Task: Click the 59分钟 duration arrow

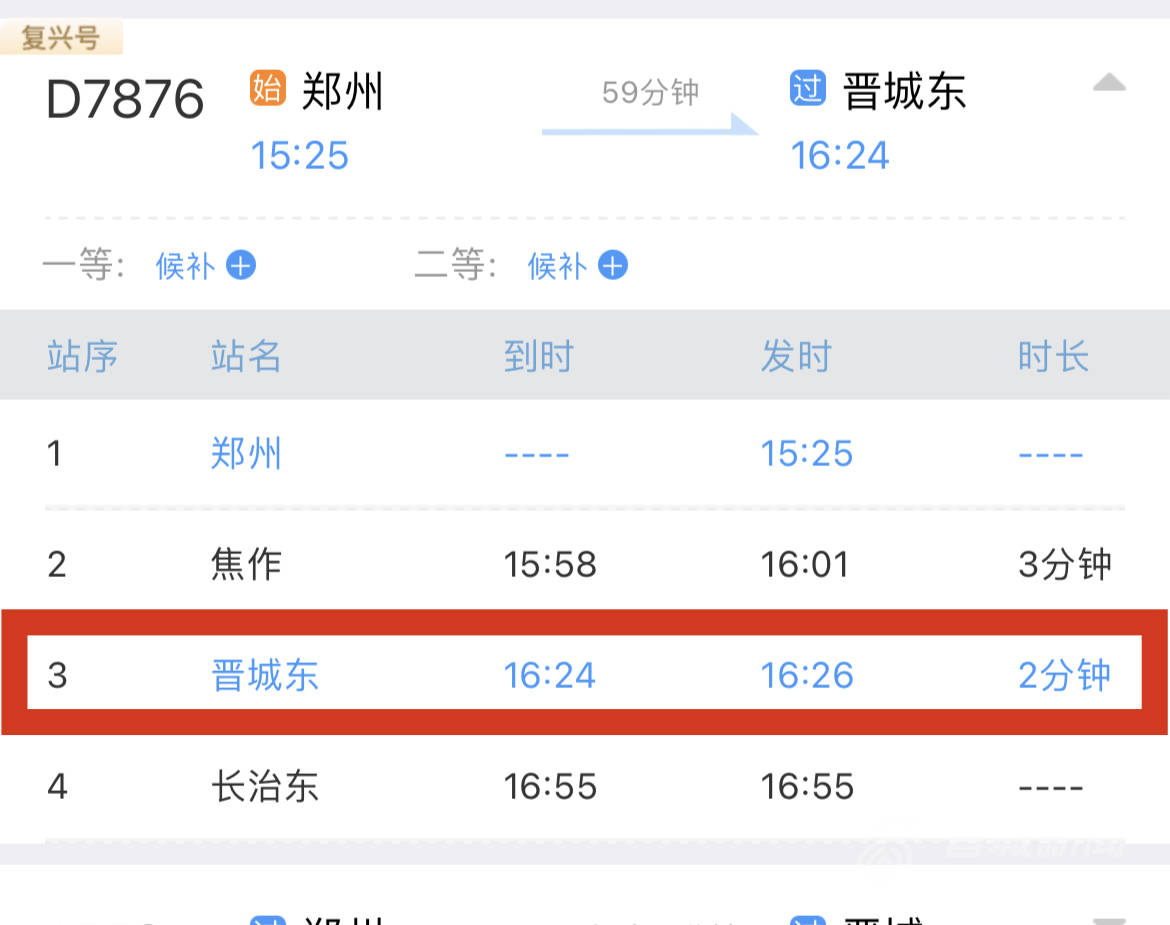Action: point(650,123)
